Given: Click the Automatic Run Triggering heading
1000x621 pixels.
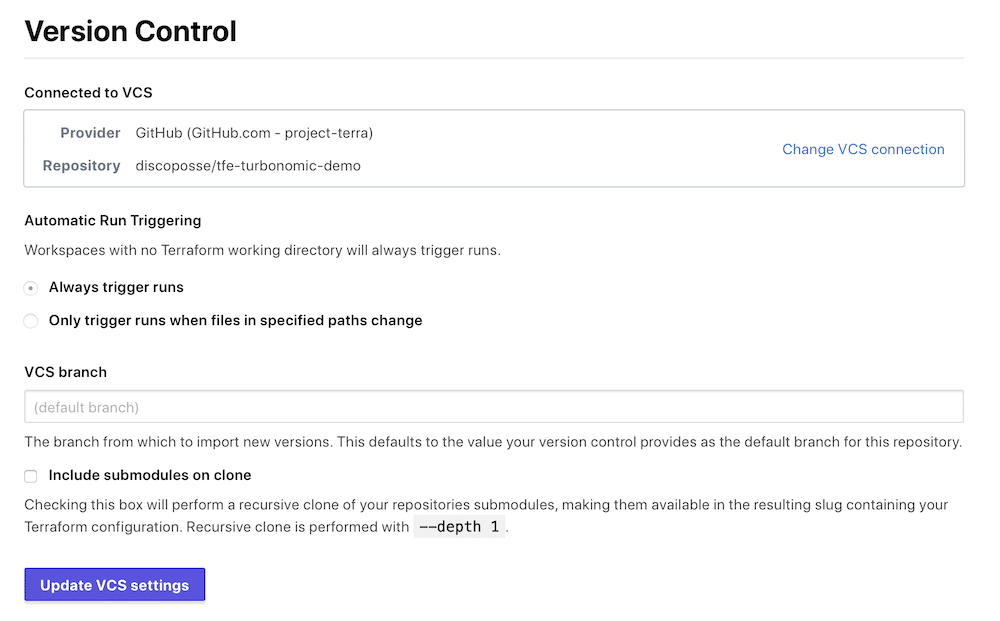Looking at the screenshot, I should 112,220.
